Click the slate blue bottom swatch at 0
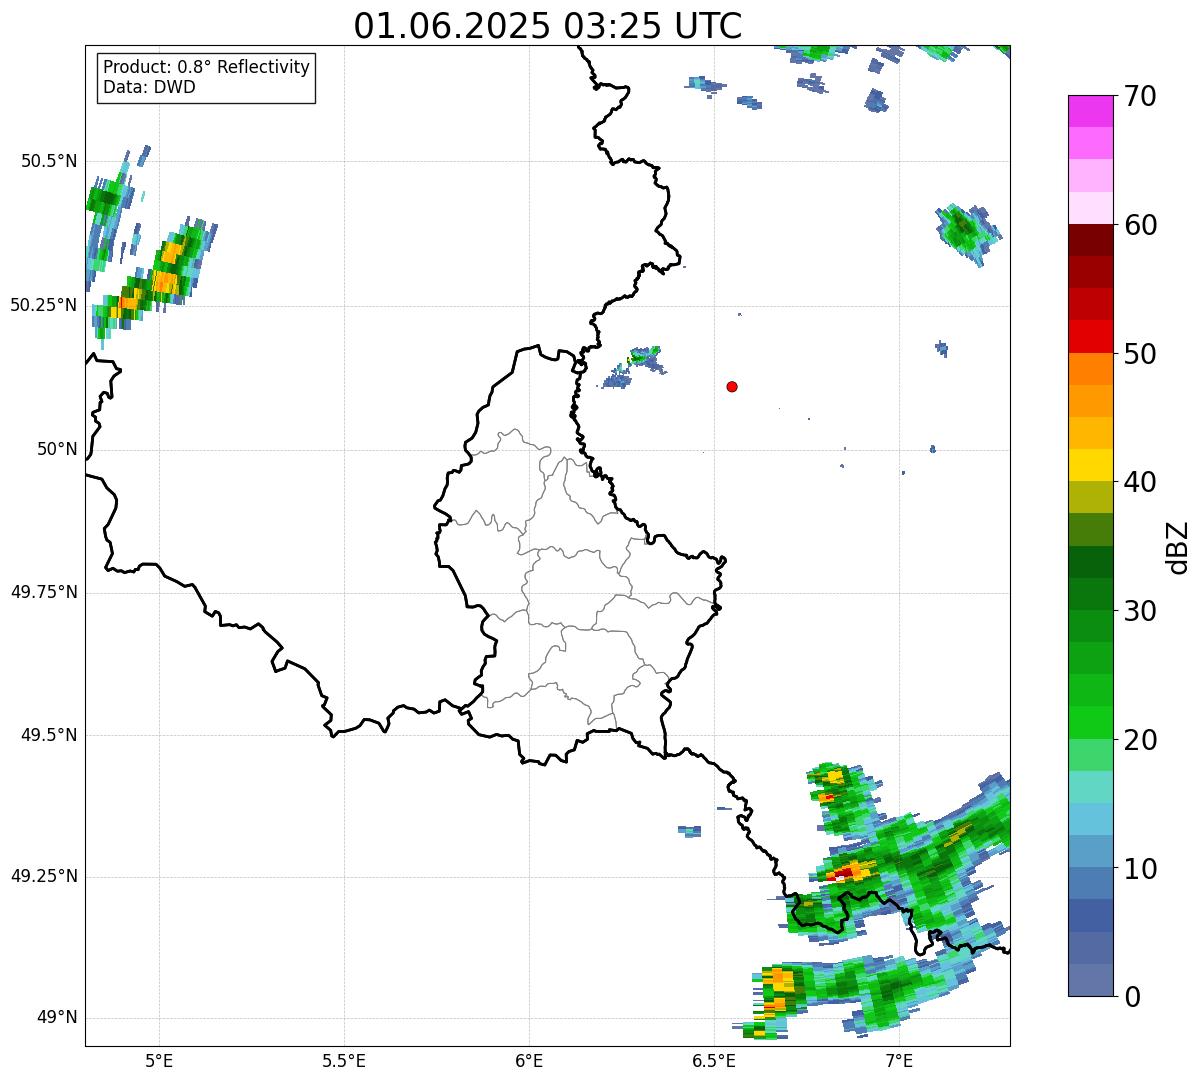 point(1090,980)
